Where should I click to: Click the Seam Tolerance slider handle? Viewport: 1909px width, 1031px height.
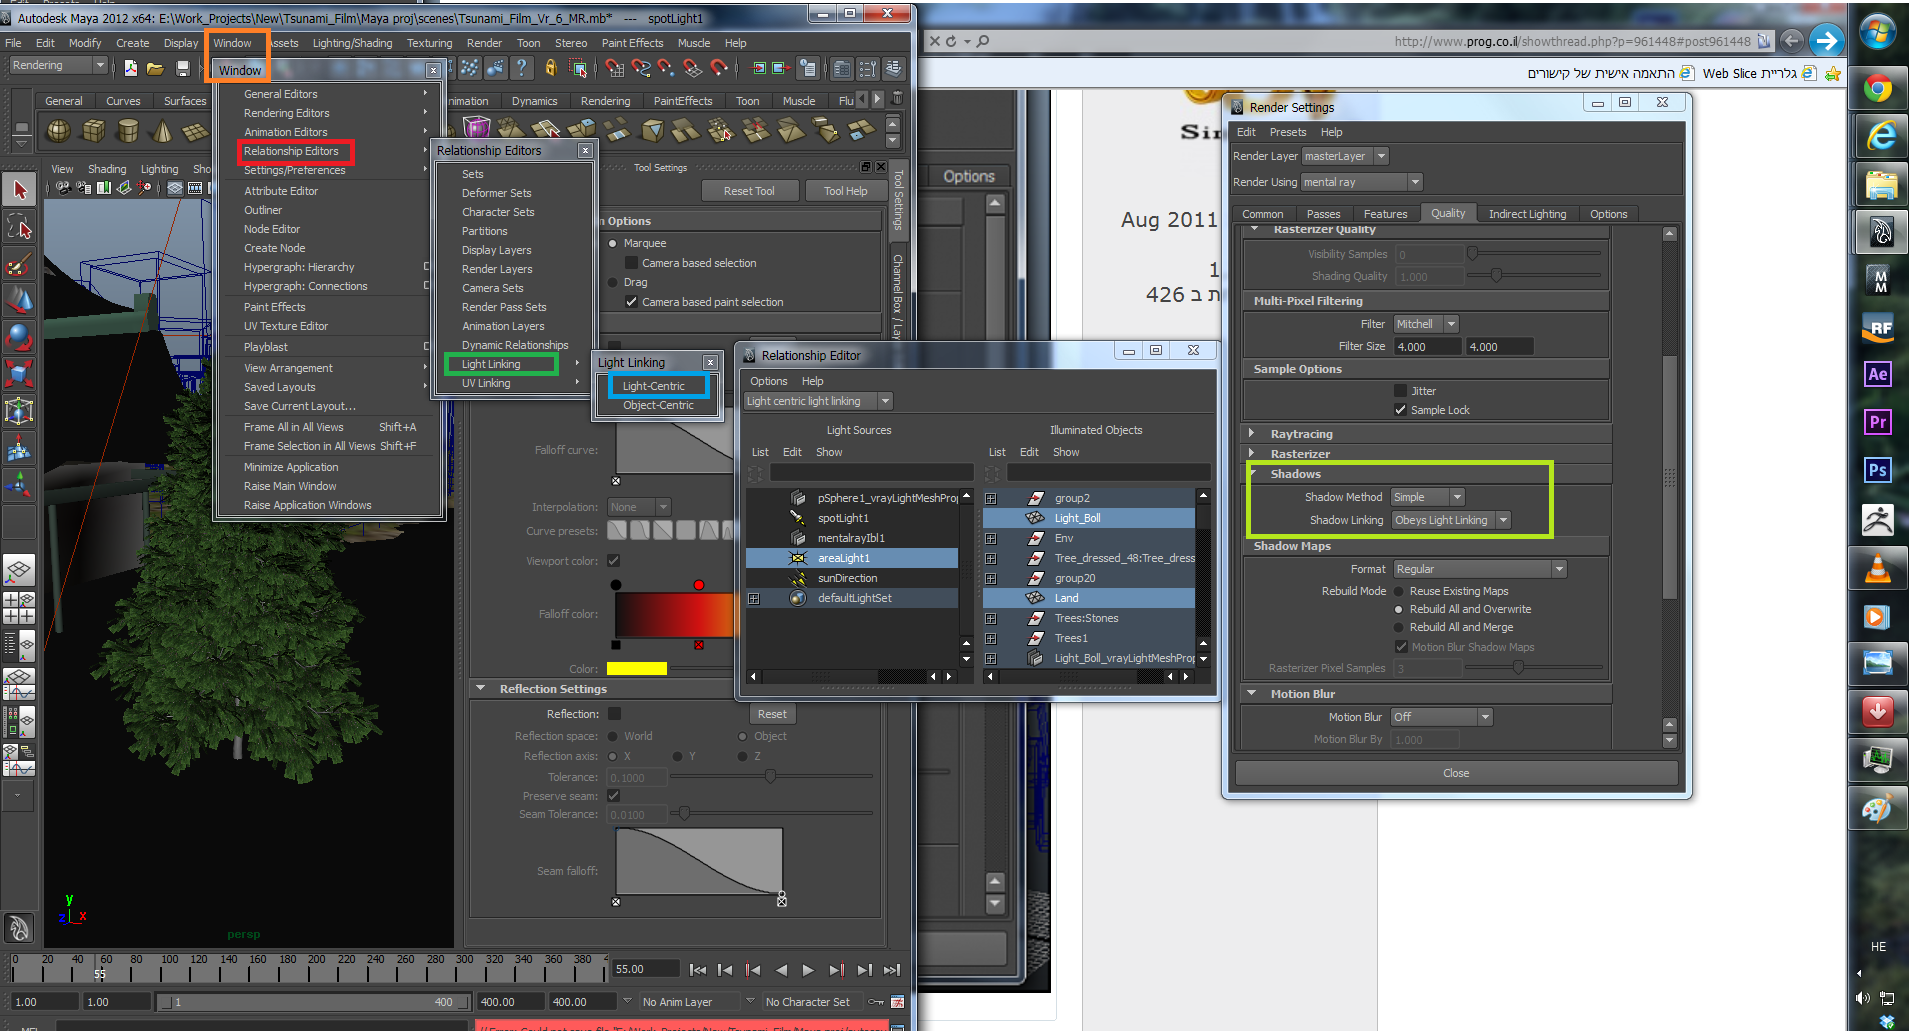[684, 814]
